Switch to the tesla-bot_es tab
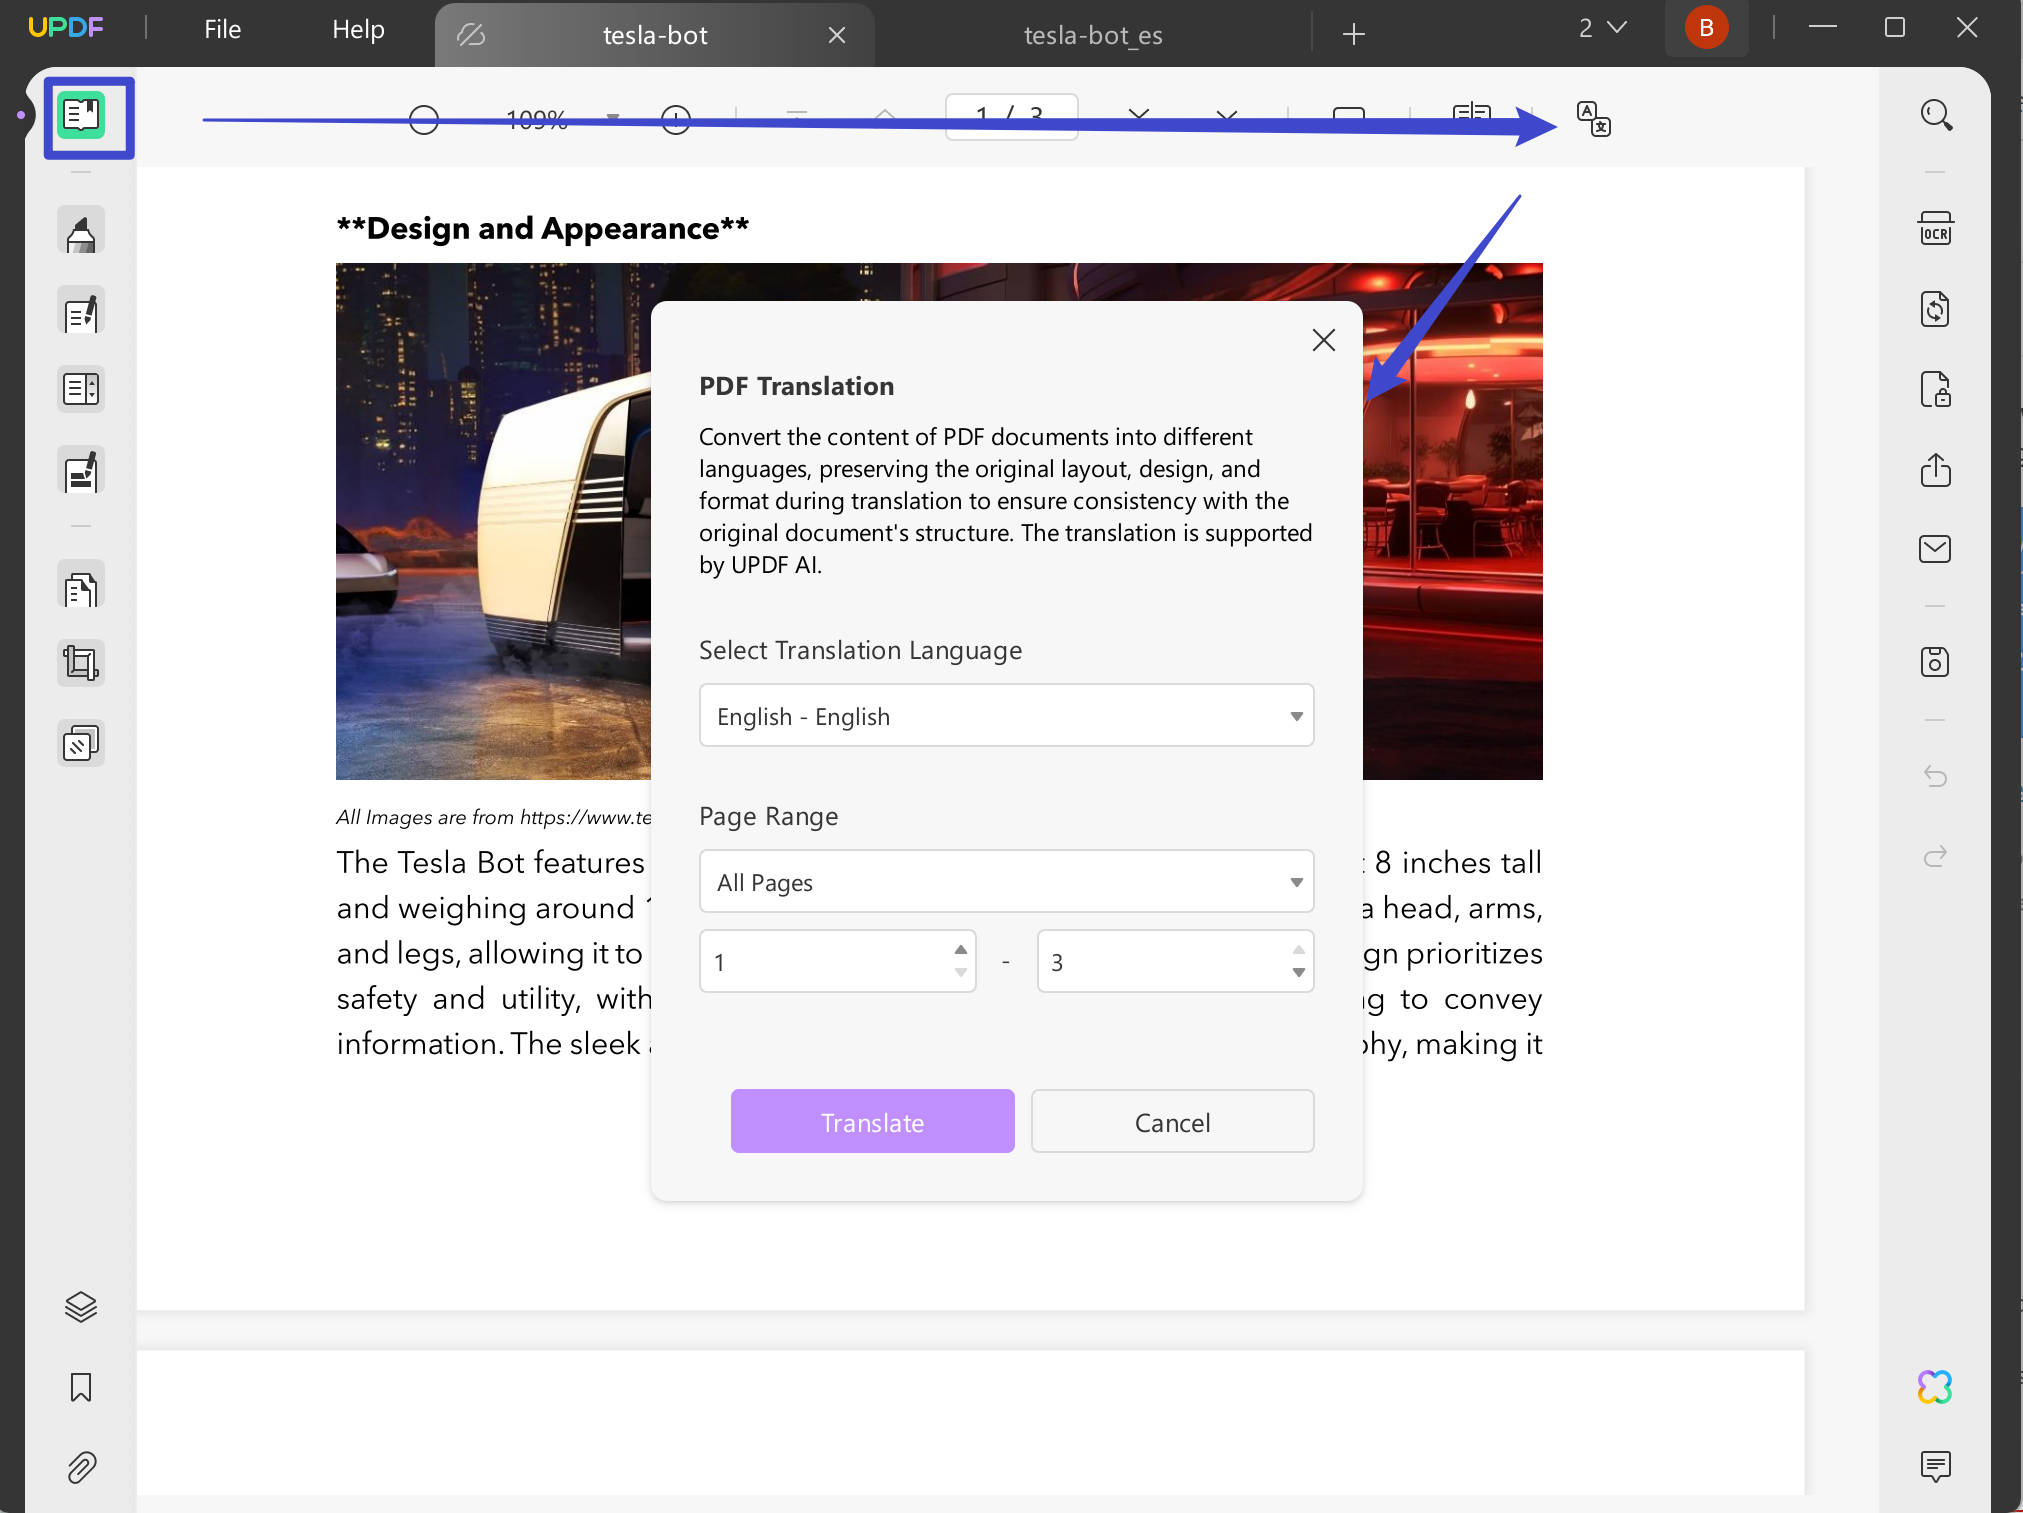The width and height of the screenshot is (2023, 1513). pos(1092,34)
